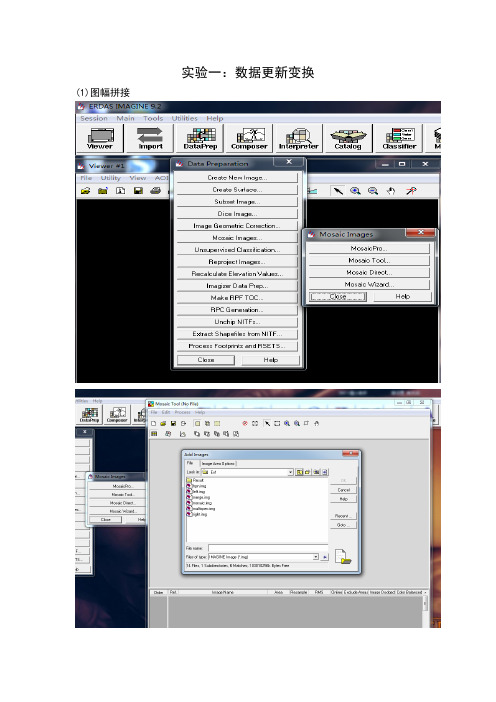Switch to Image Area Options tab
Screen dimensions: 496x702
[x=218, y=463]
